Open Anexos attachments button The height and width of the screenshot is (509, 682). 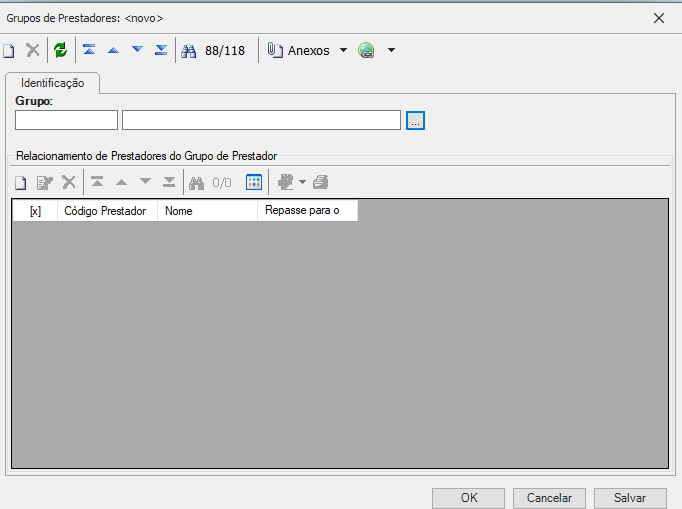(298, 50)
